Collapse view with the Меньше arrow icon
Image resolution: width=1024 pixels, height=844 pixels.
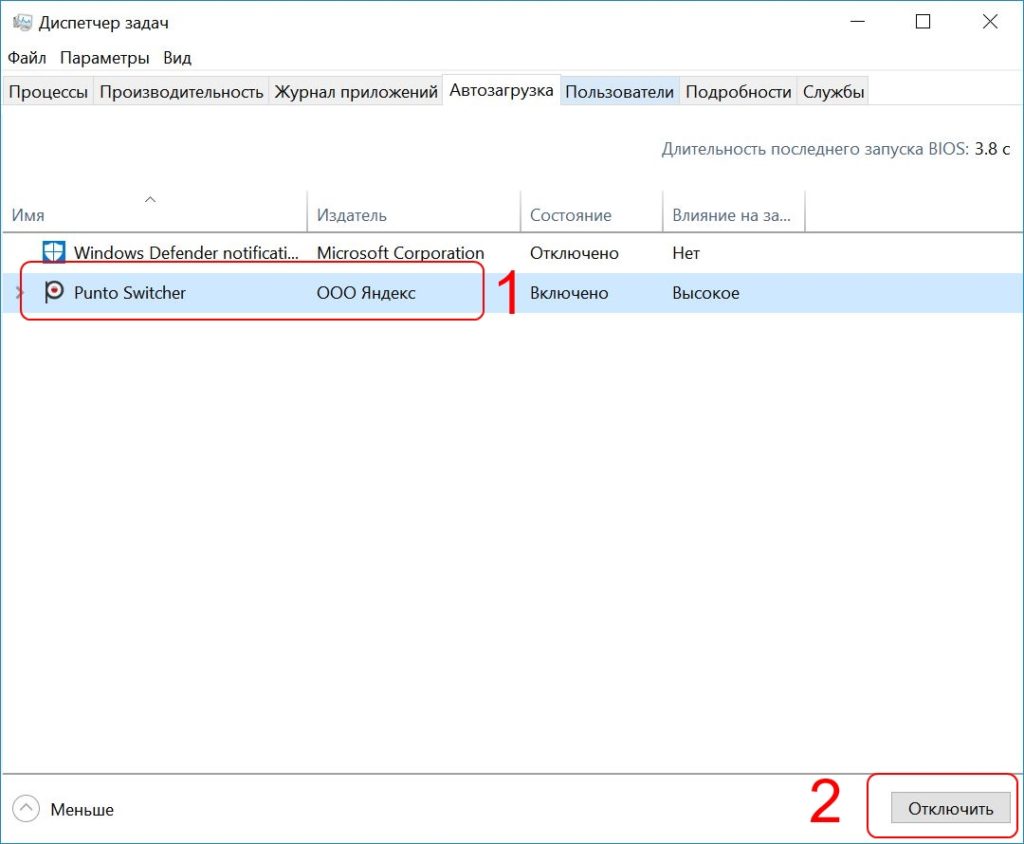(27, 809)
